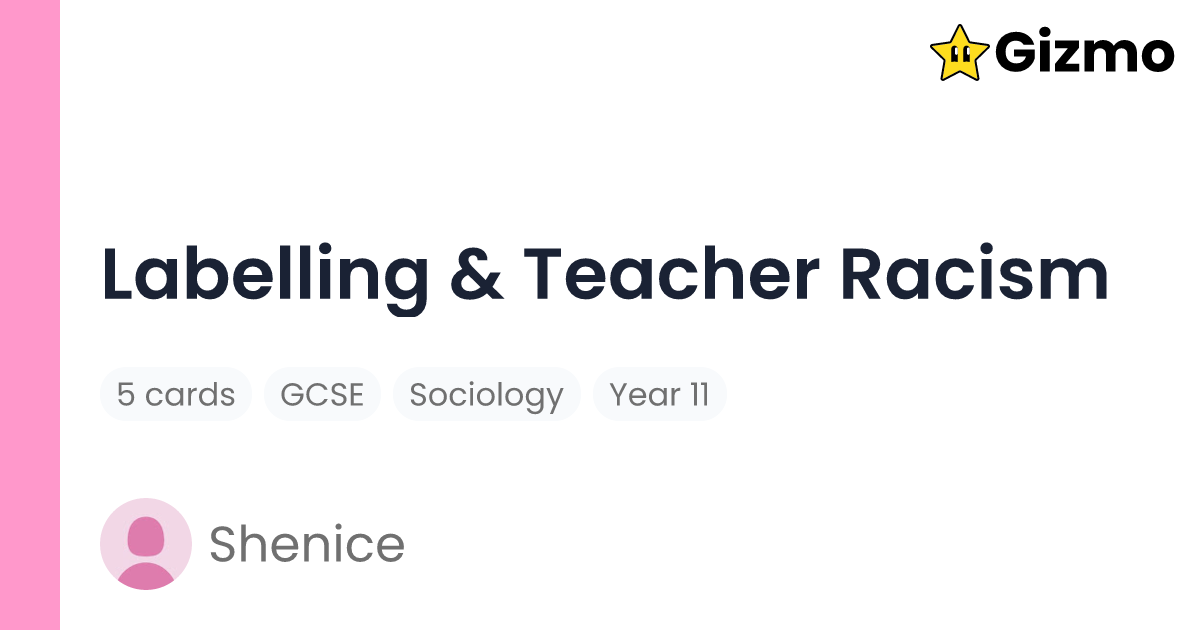Click the Gizmo wordmark text
The height and width of the screenshot is (630, 1200).
(x=1084, y=53)
